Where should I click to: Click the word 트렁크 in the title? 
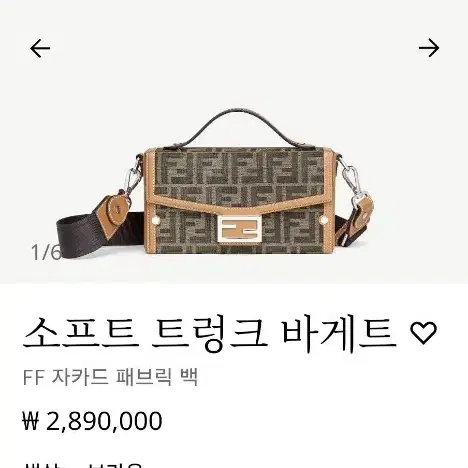pos(209,334)
